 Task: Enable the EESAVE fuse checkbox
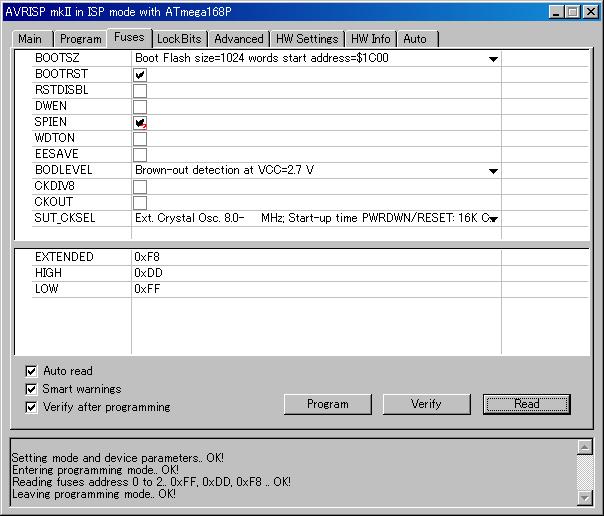(x=140, y=155)
